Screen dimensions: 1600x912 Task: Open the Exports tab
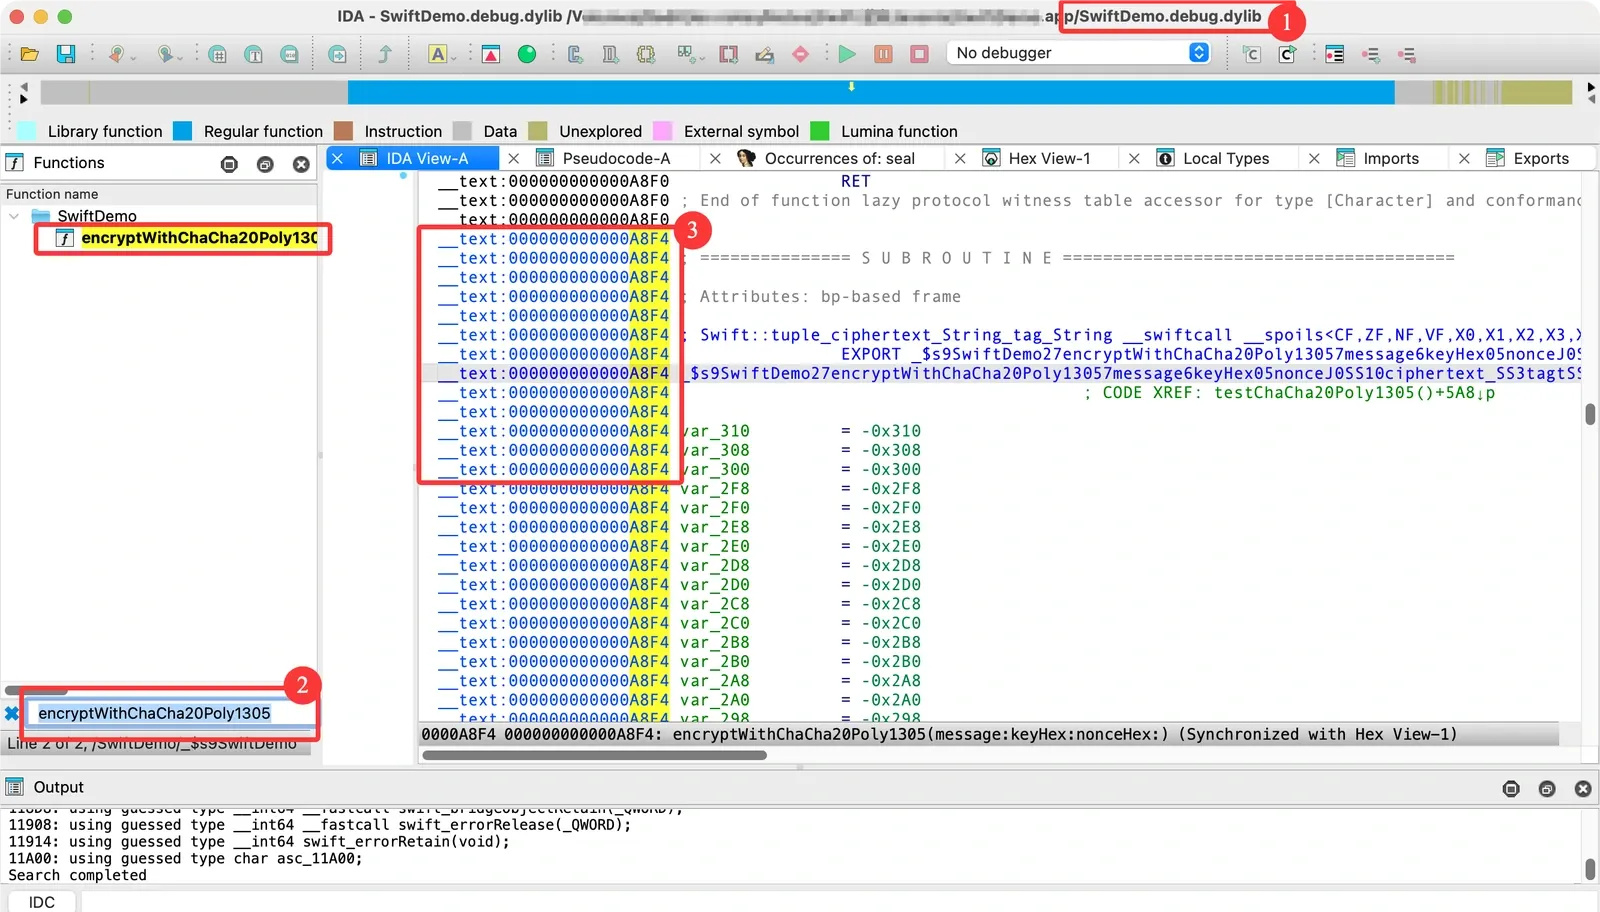coord(1541,158)
